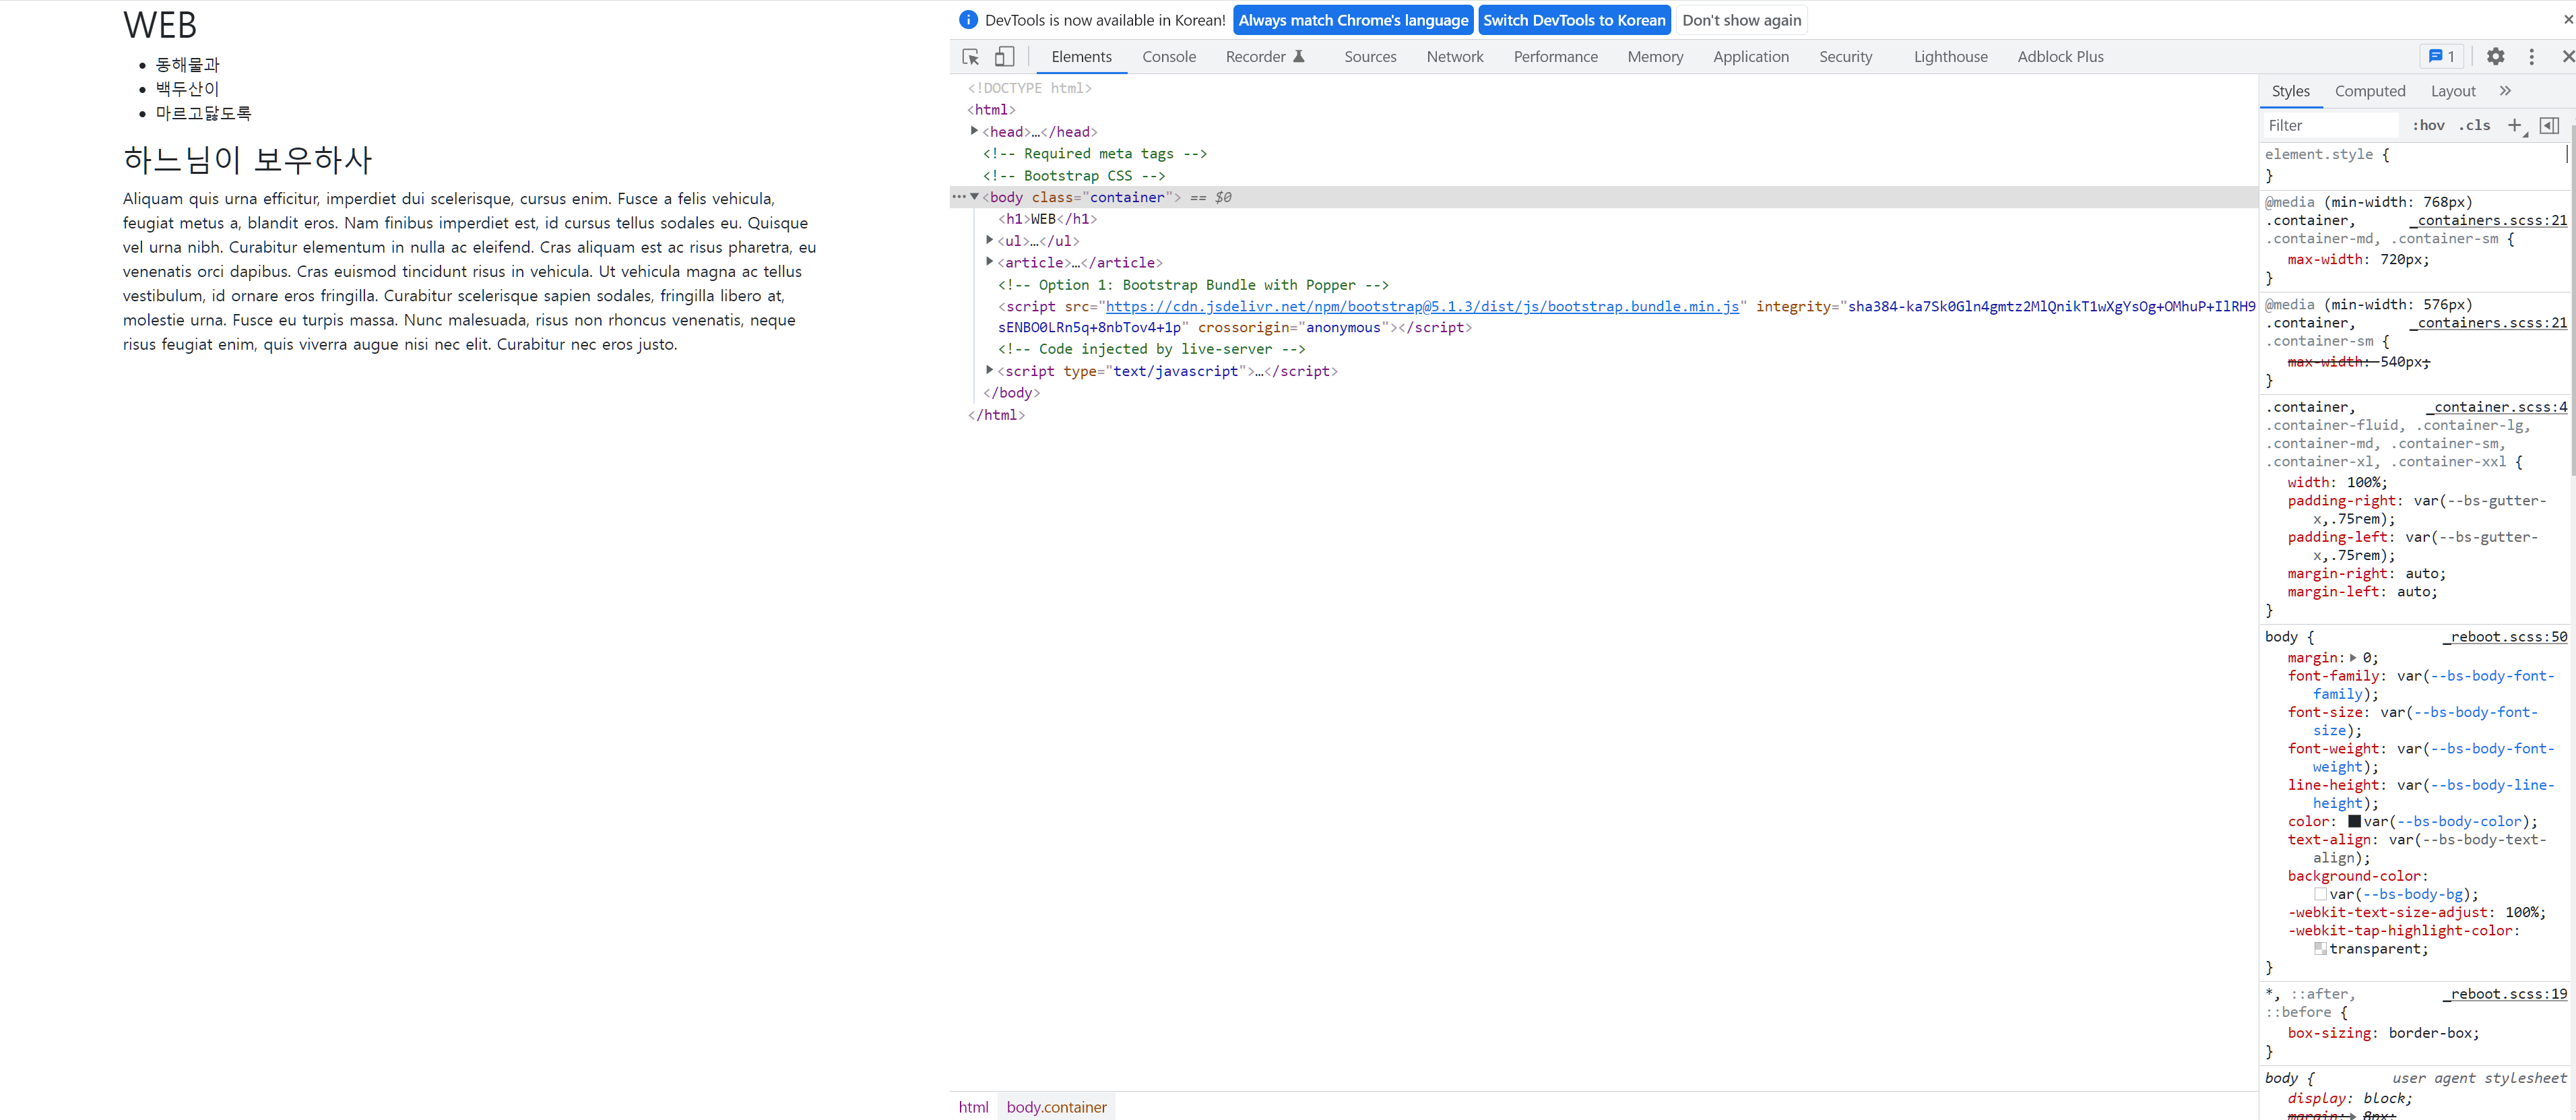Toggle the computed styles sidebar icon
This screenshot has width=2576, height=1120.
click(x=2549, y=125)
